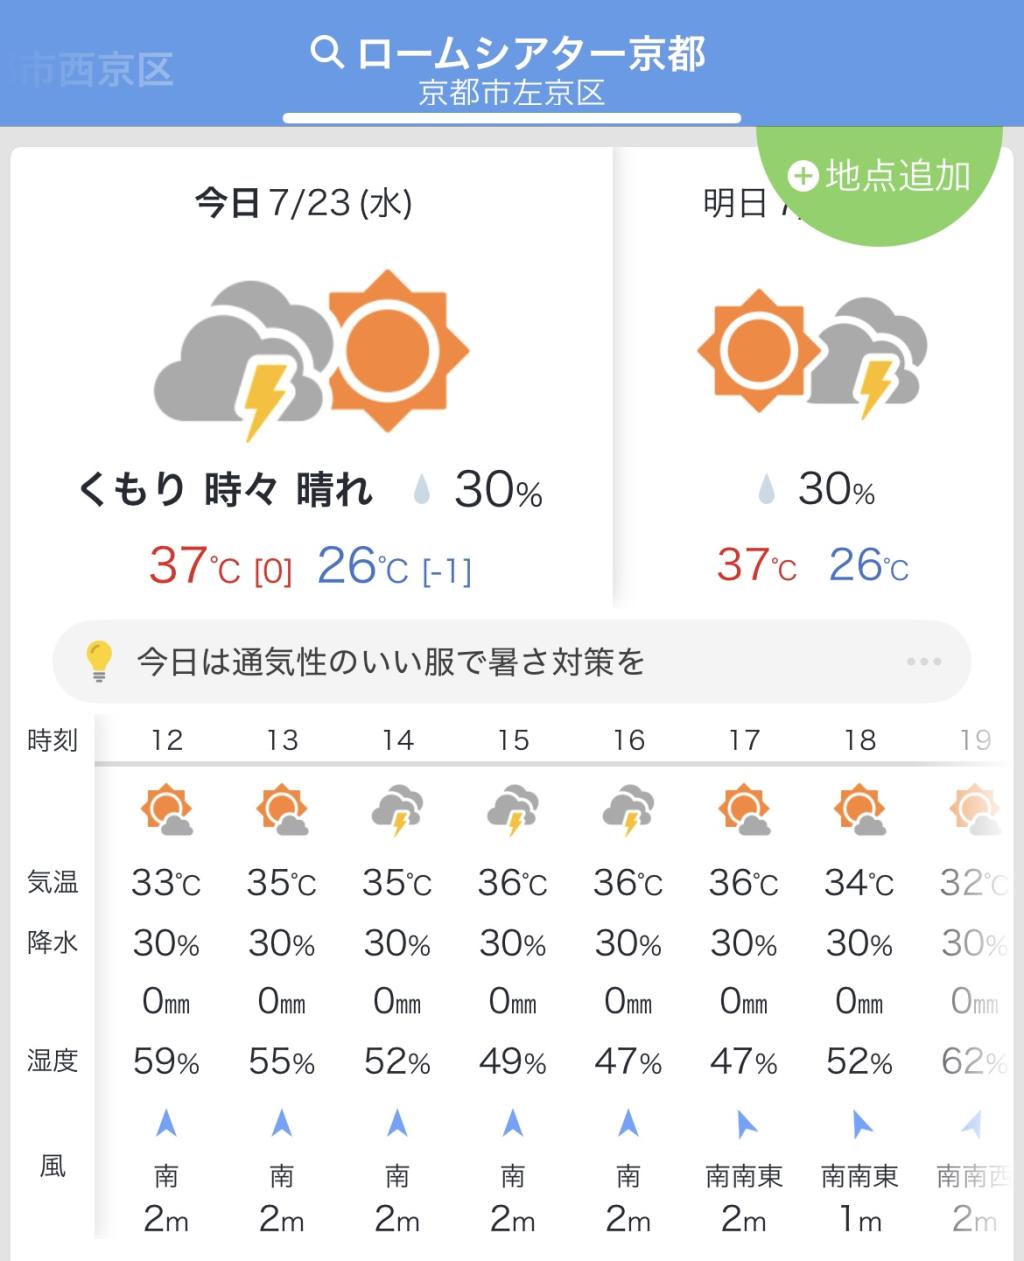The height and width of the screenshot is (1261, 1024).
Task: Tap the search magnifier icon
Action: pos(327,52)
